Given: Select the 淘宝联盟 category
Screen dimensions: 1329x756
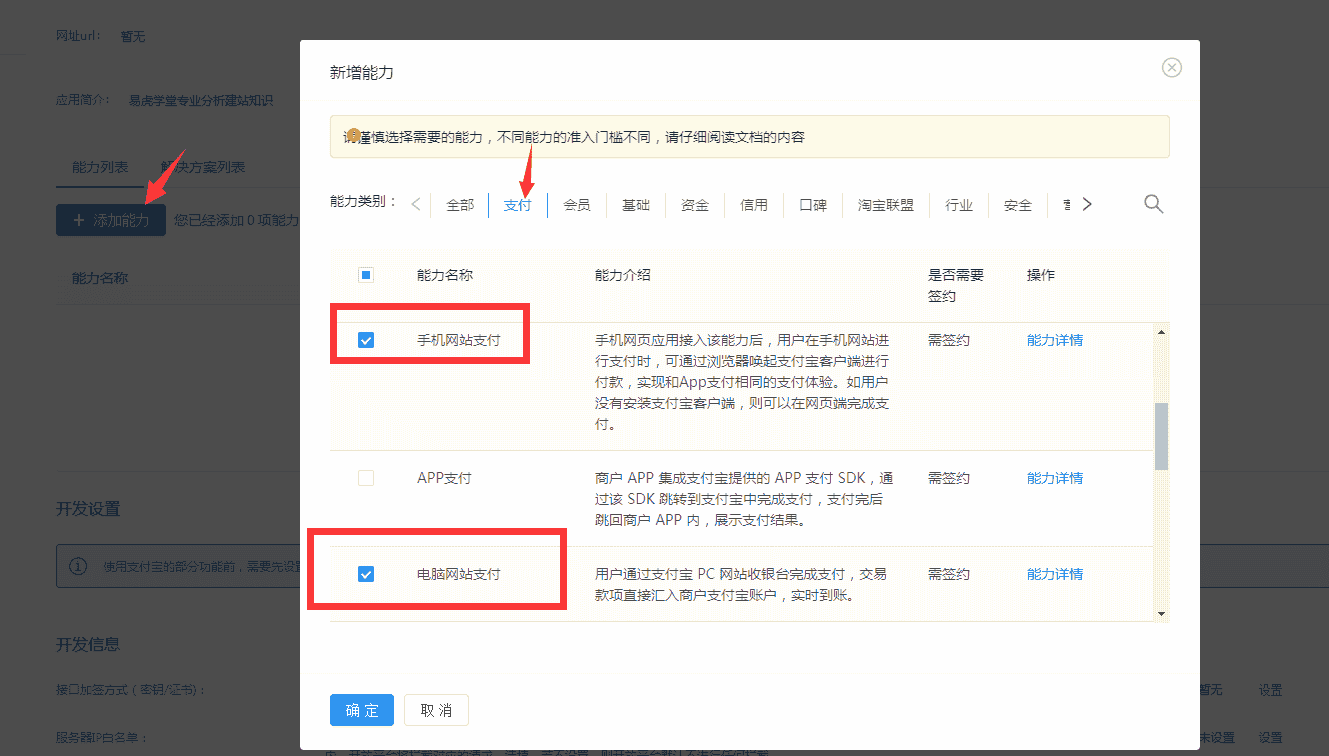Looking at the screenshot, I should tap(885, 204).
